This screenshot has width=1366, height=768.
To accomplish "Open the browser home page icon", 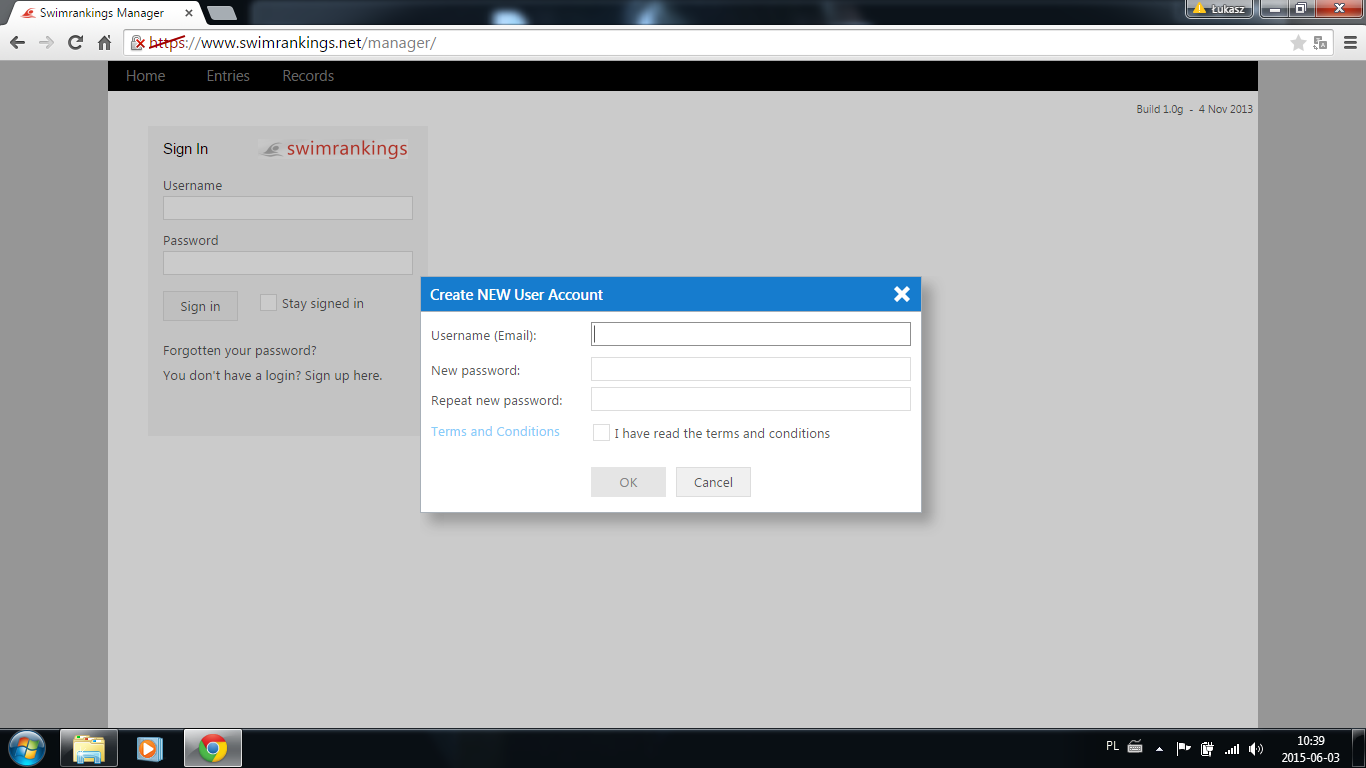I will pyautogui.click(x=104, y=43).
